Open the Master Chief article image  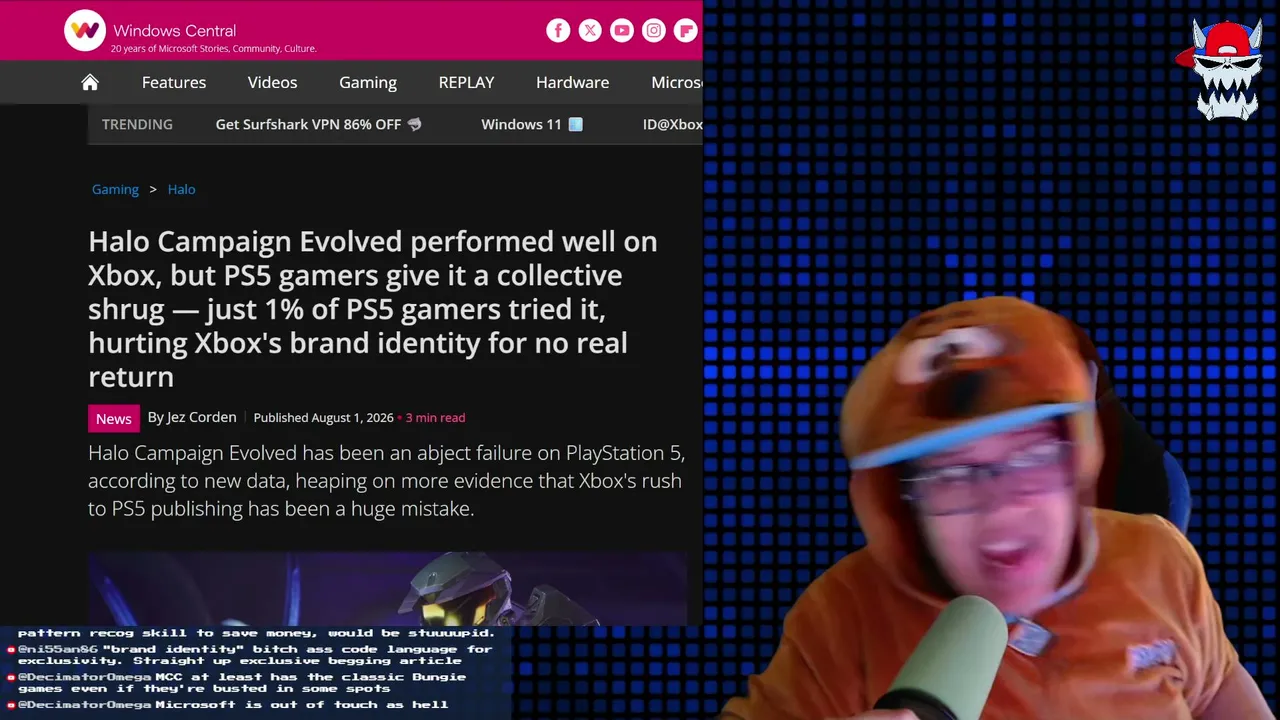click(387, 588)
